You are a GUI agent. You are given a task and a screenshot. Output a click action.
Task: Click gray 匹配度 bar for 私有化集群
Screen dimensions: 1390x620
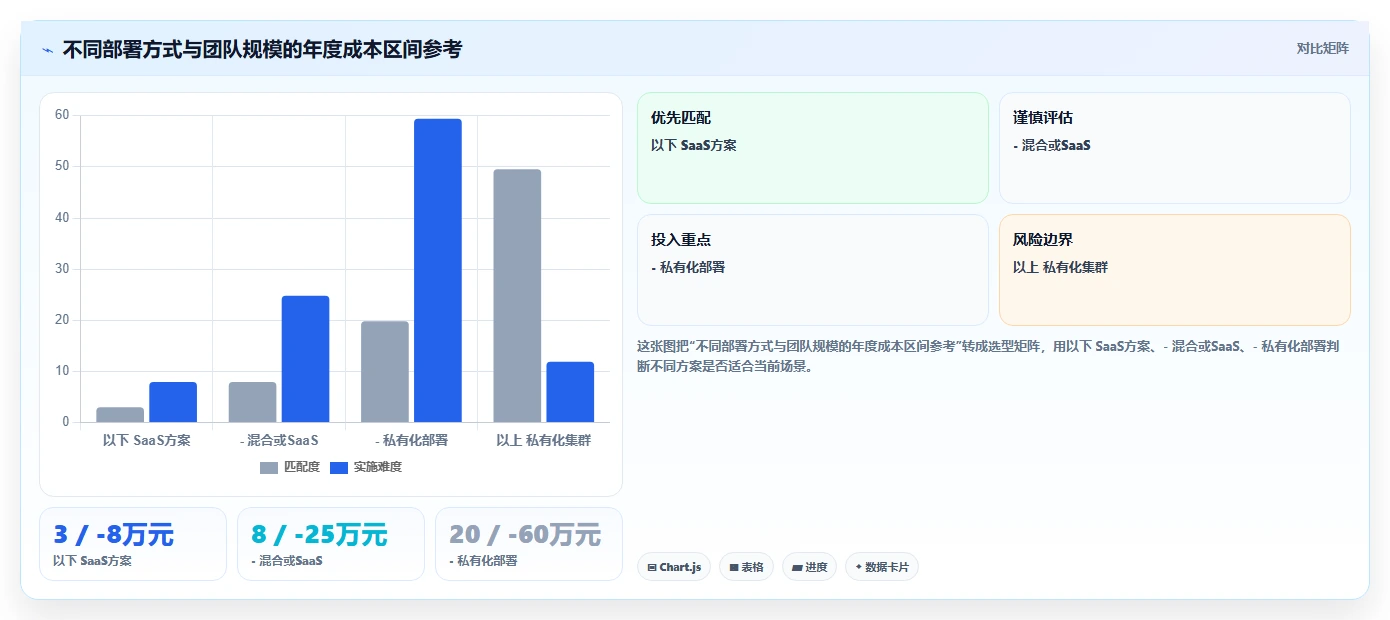[517, 295]
